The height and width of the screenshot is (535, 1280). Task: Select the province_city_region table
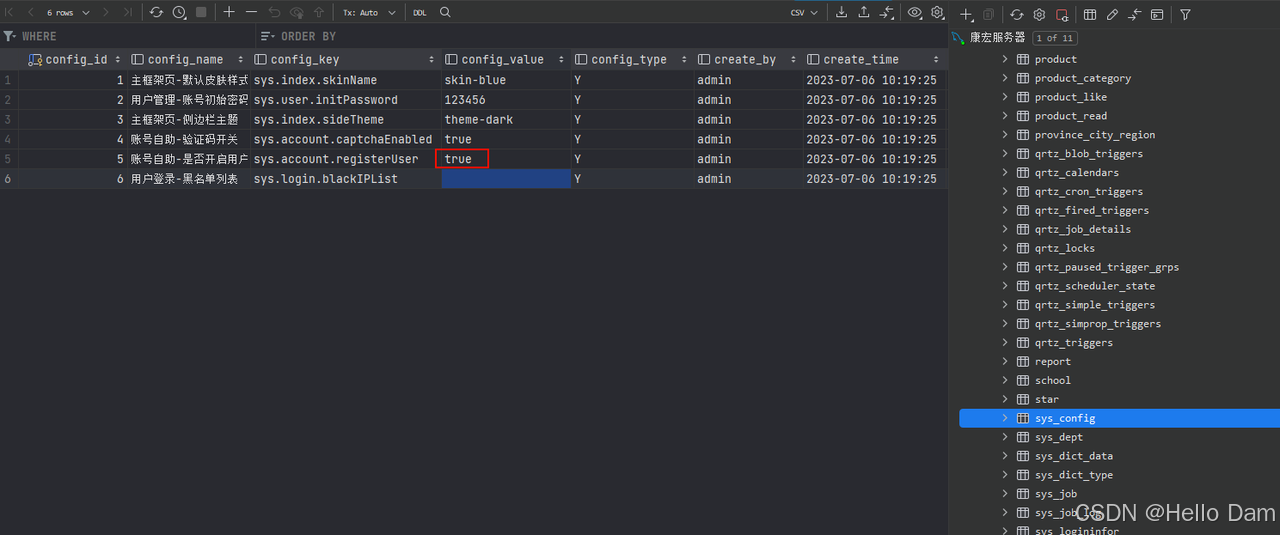click(1095, 135)
